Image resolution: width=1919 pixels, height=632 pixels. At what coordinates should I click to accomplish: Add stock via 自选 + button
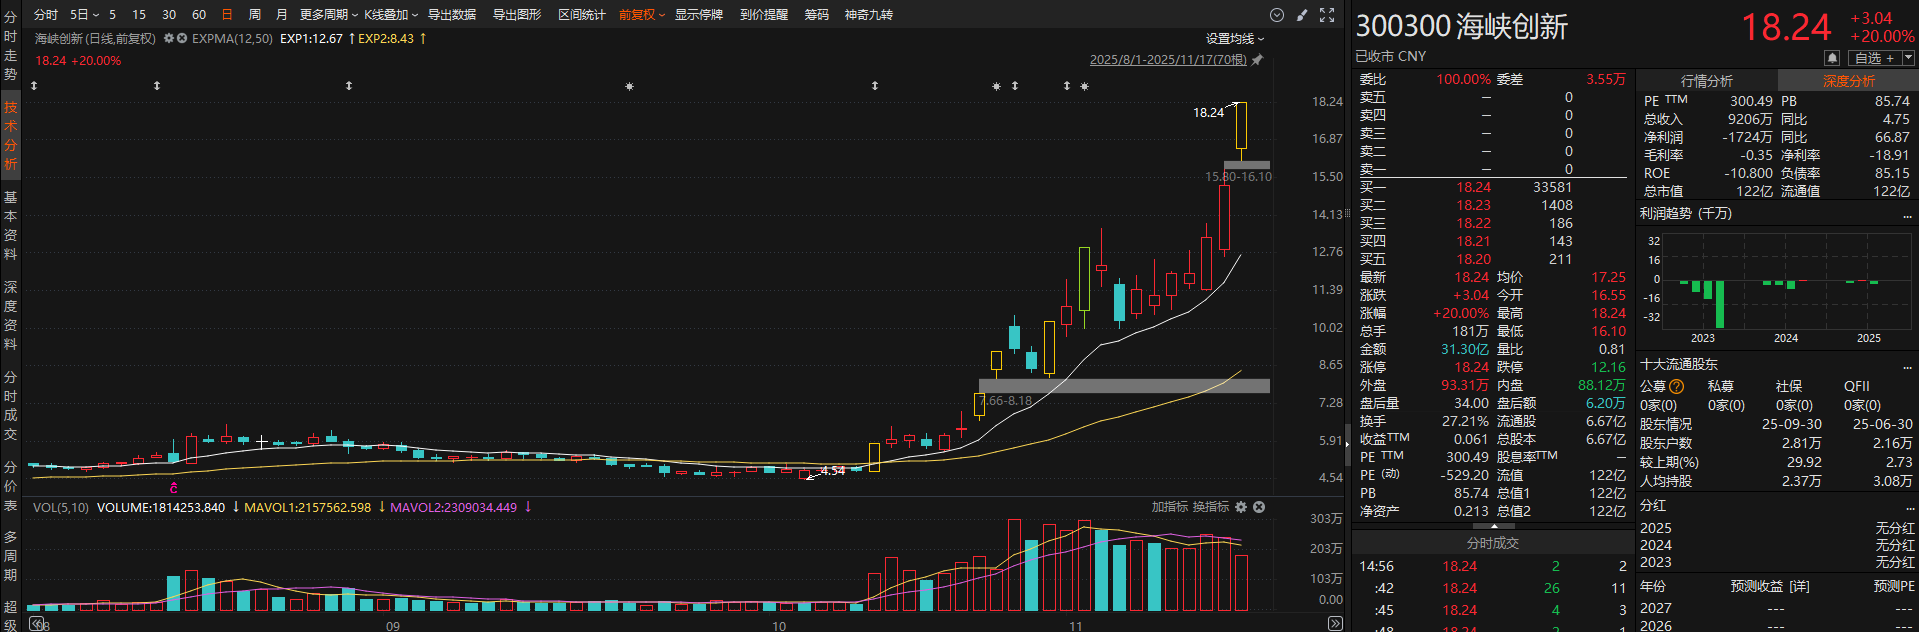[x=1873, y=58]
